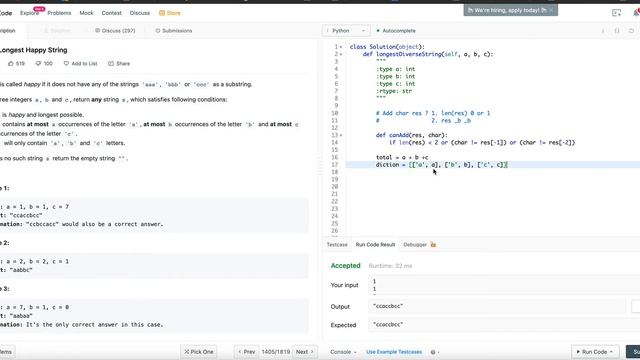Click line number 20 in the editor gutter

click(x=335, y=187)
